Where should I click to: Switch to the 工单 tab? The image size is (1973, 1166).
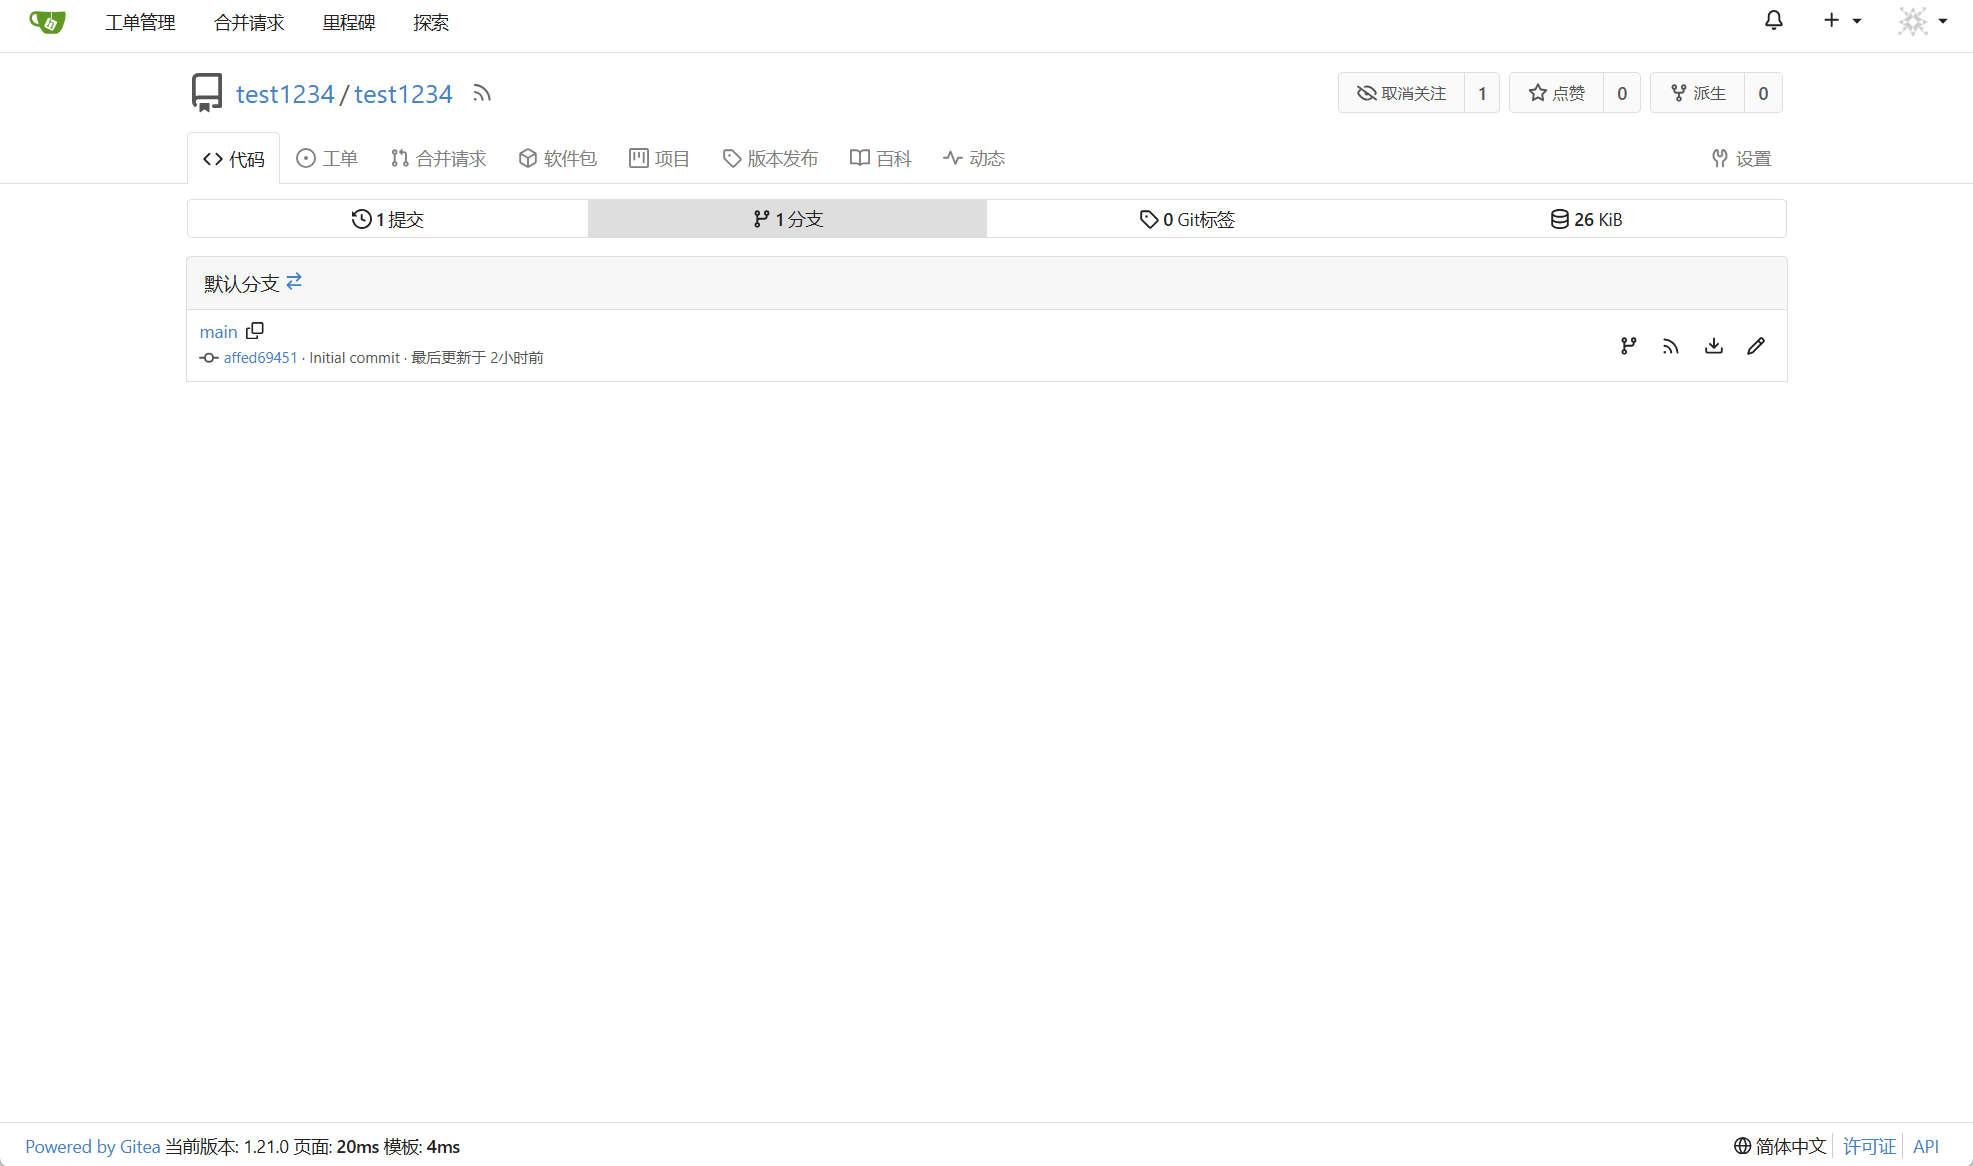click(327, 158)
